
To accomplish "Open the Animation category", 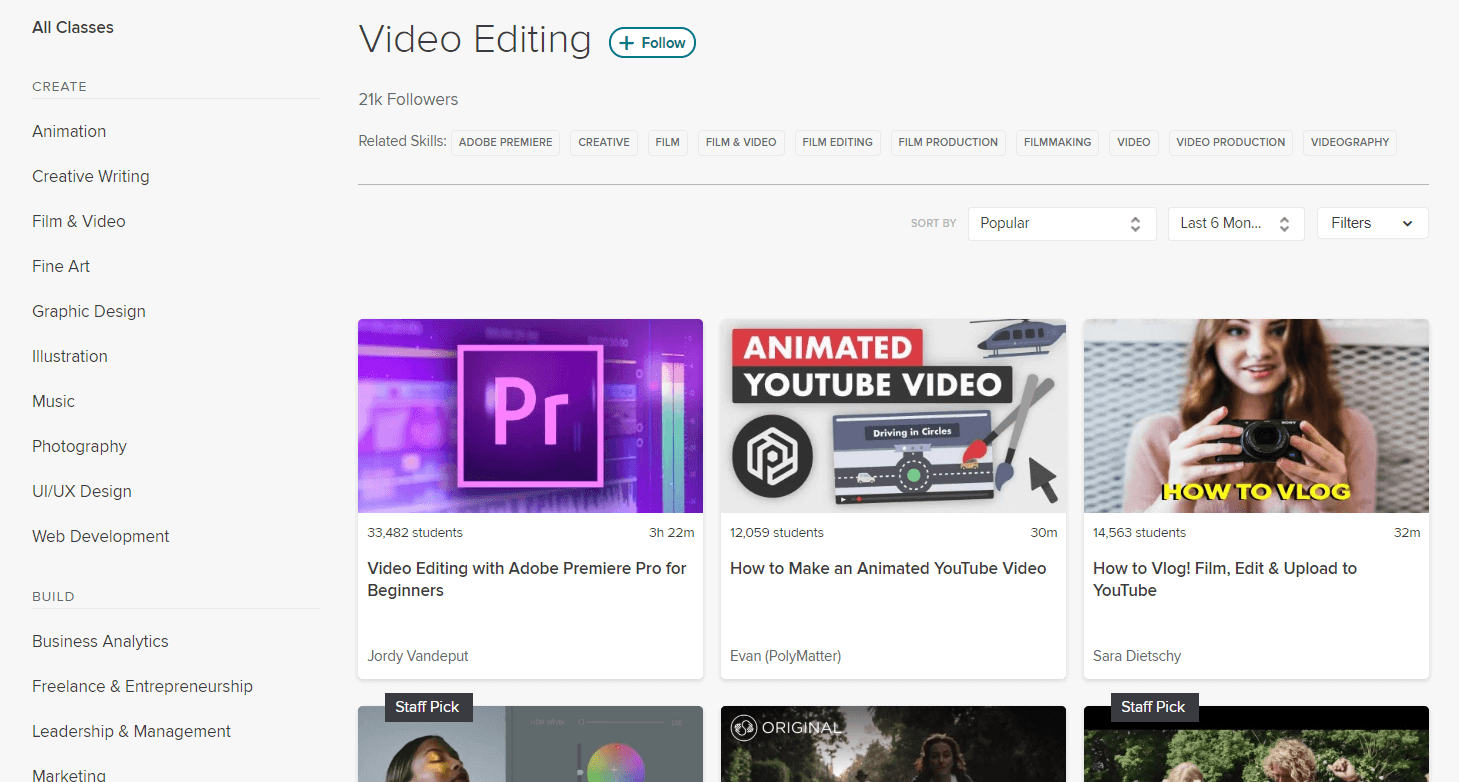I will pyautogui.click(x=69, y=131).
